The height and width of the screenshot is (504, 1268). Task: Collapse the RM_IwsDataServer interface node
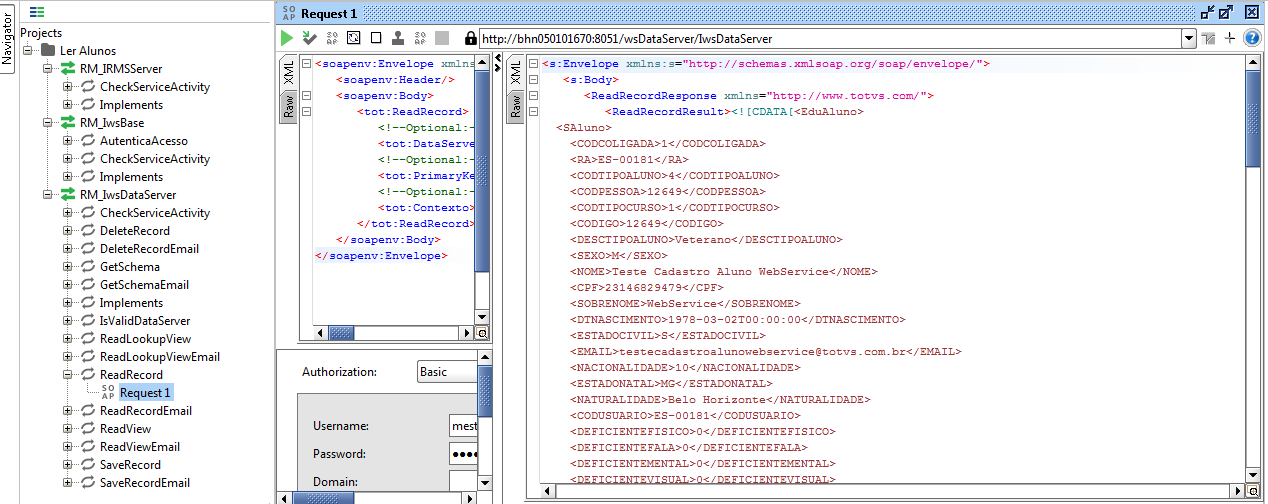pos(49,195)
